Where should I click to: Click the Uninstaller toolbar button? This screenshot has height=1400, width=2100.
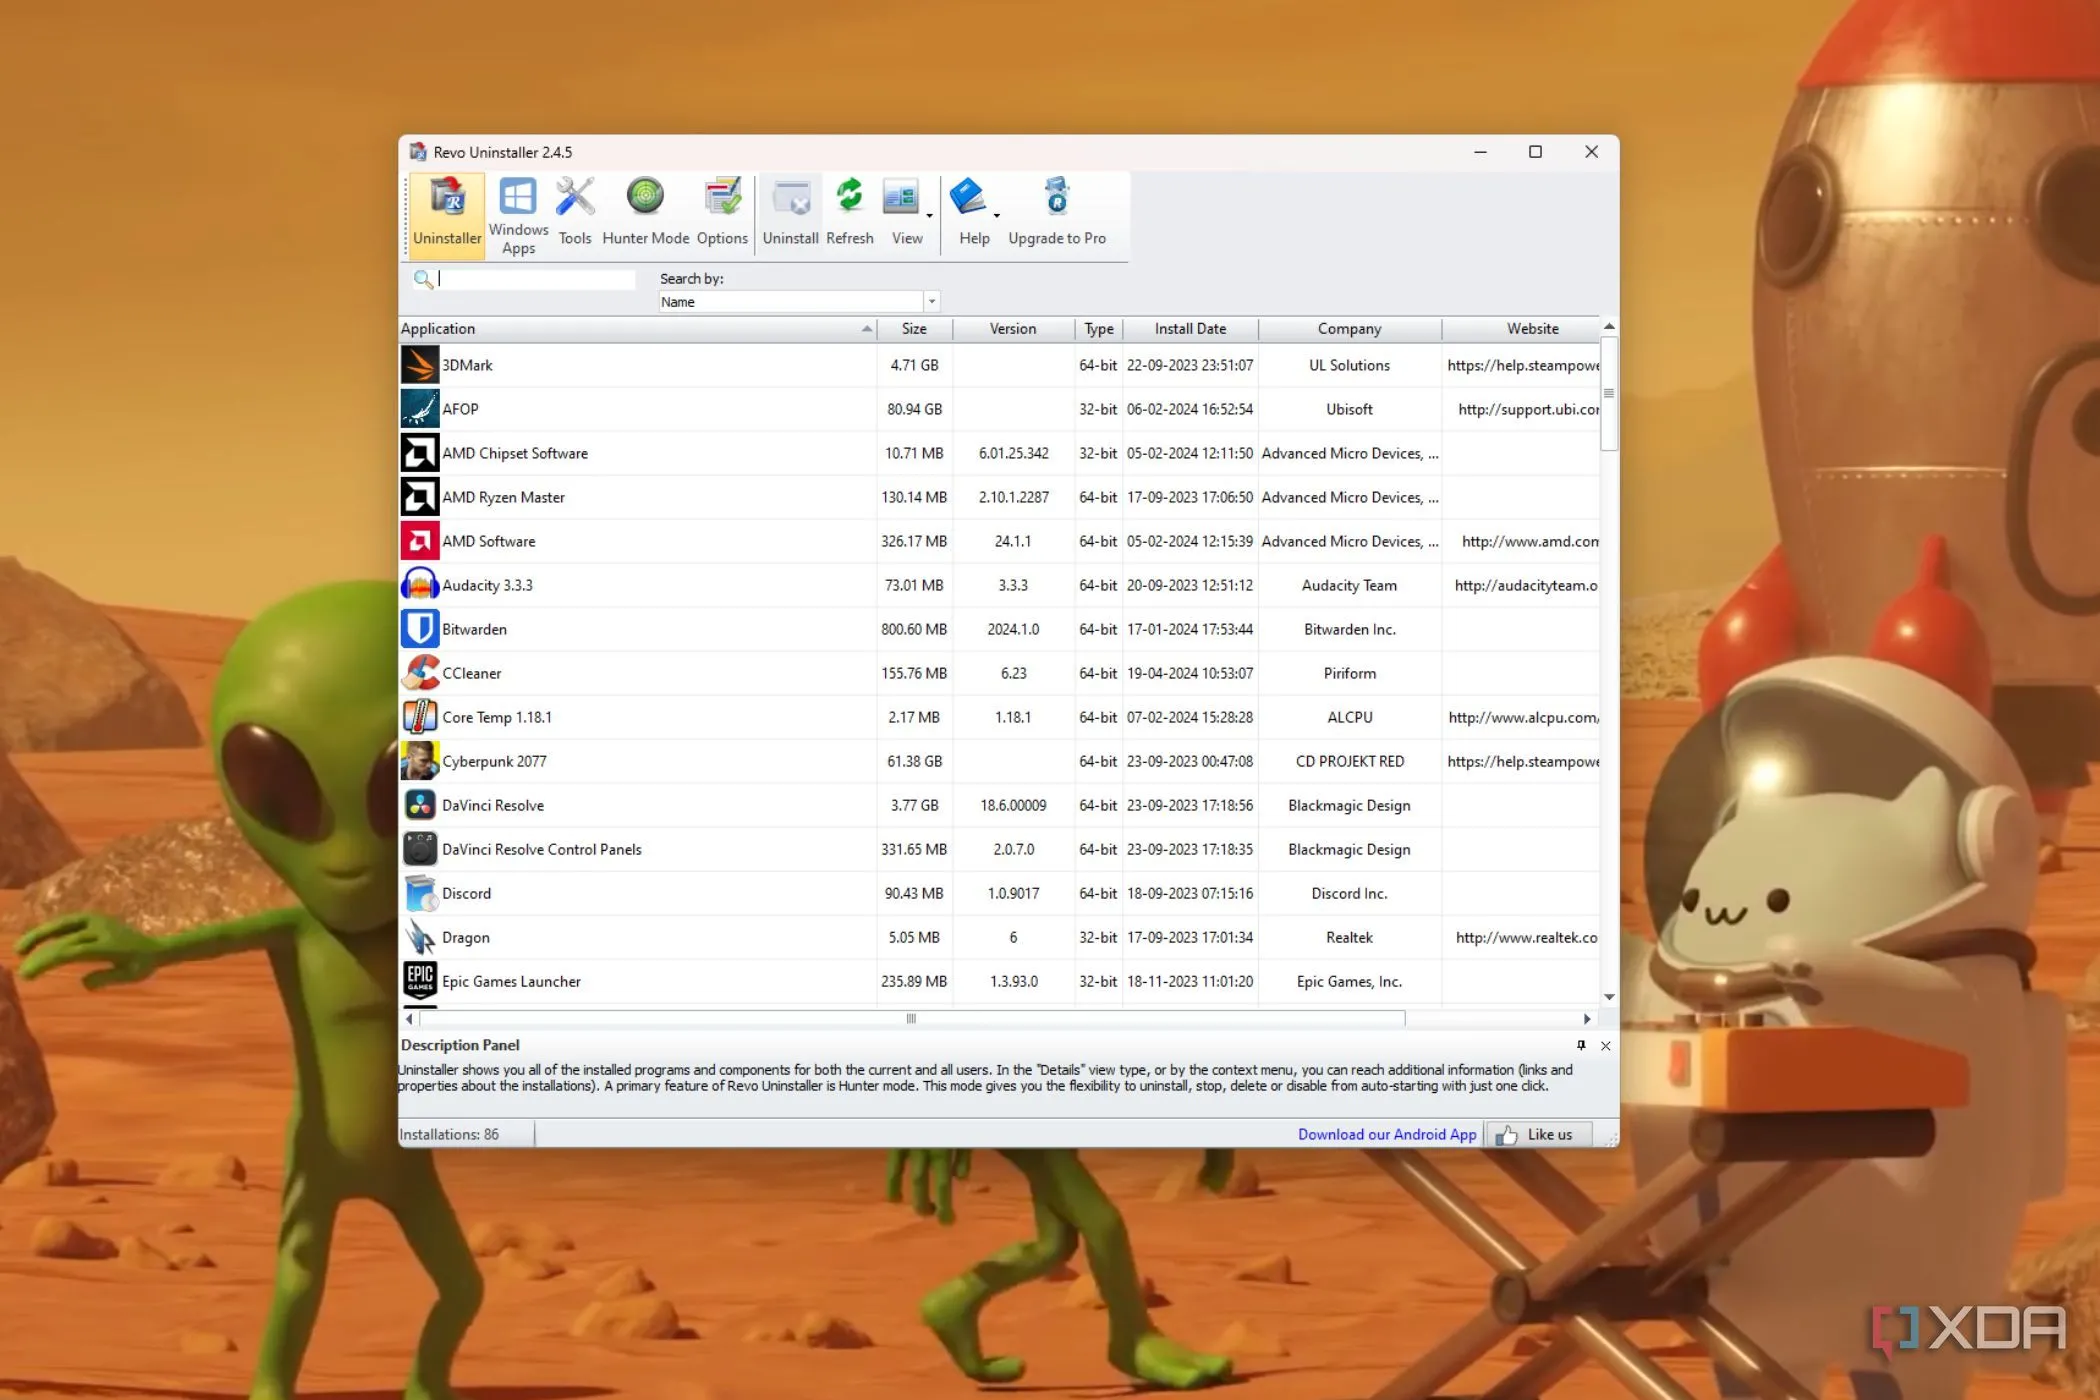(447, 212)
